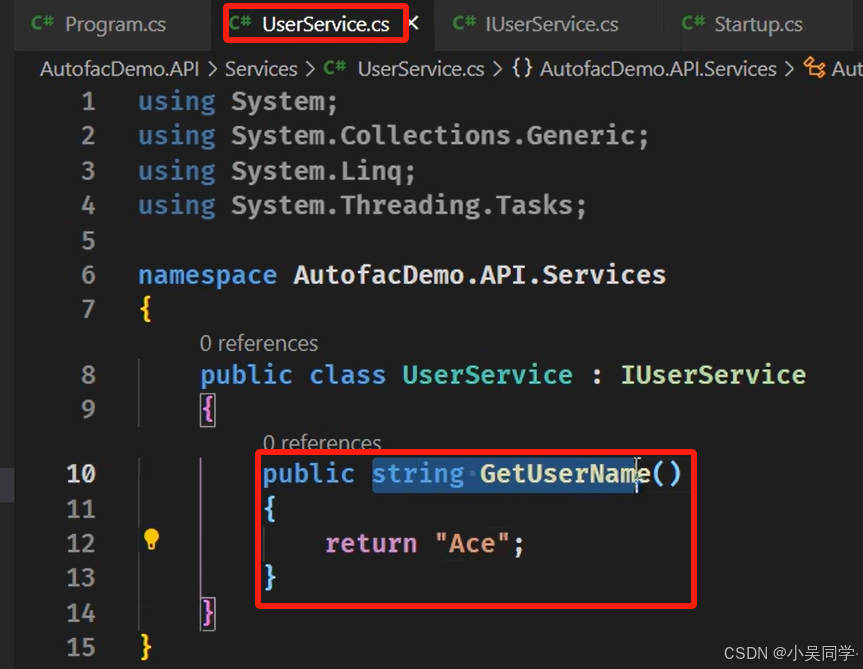The height and width of the screenshot is (669, 863).
Task: Click line number 6 in the gutter
Action: point(89,275)
